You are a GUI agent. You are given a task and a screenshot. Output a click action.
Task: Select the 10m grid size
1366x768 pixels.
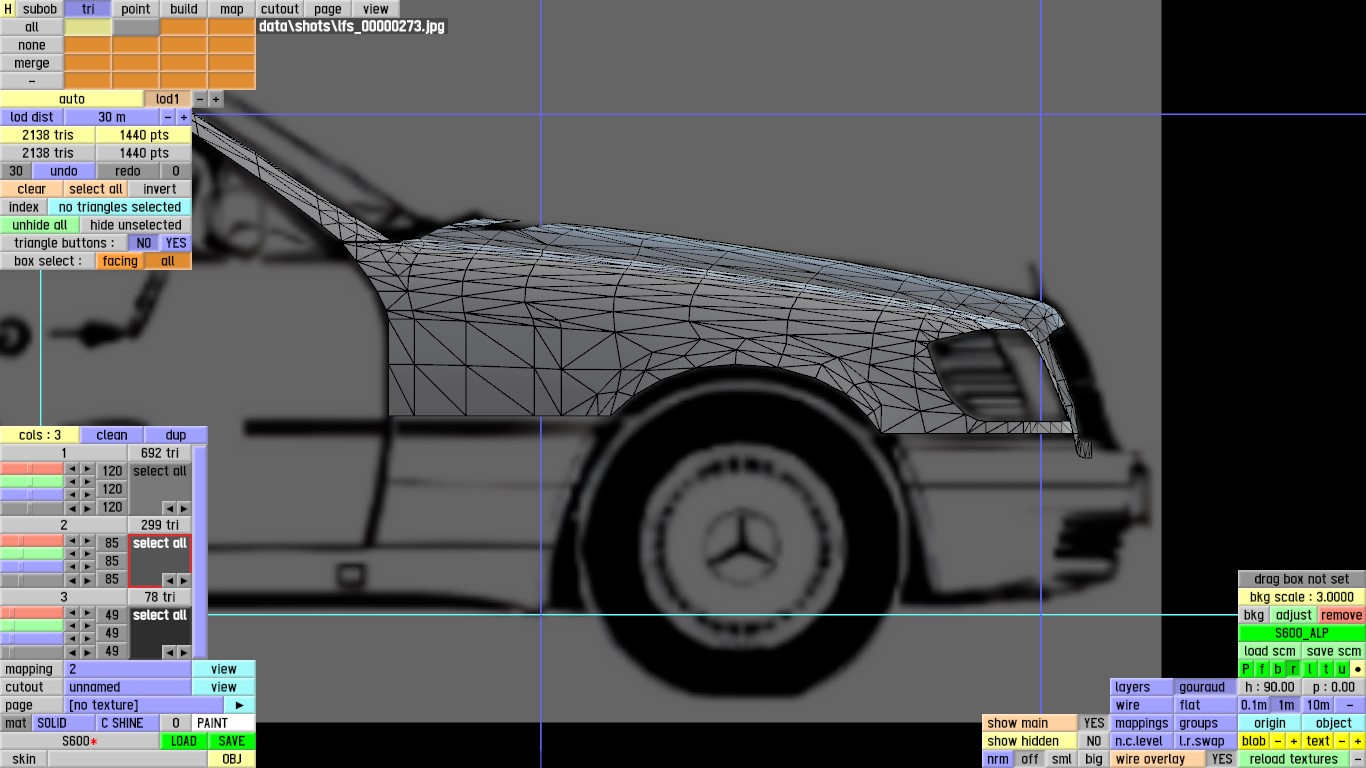1318,705
